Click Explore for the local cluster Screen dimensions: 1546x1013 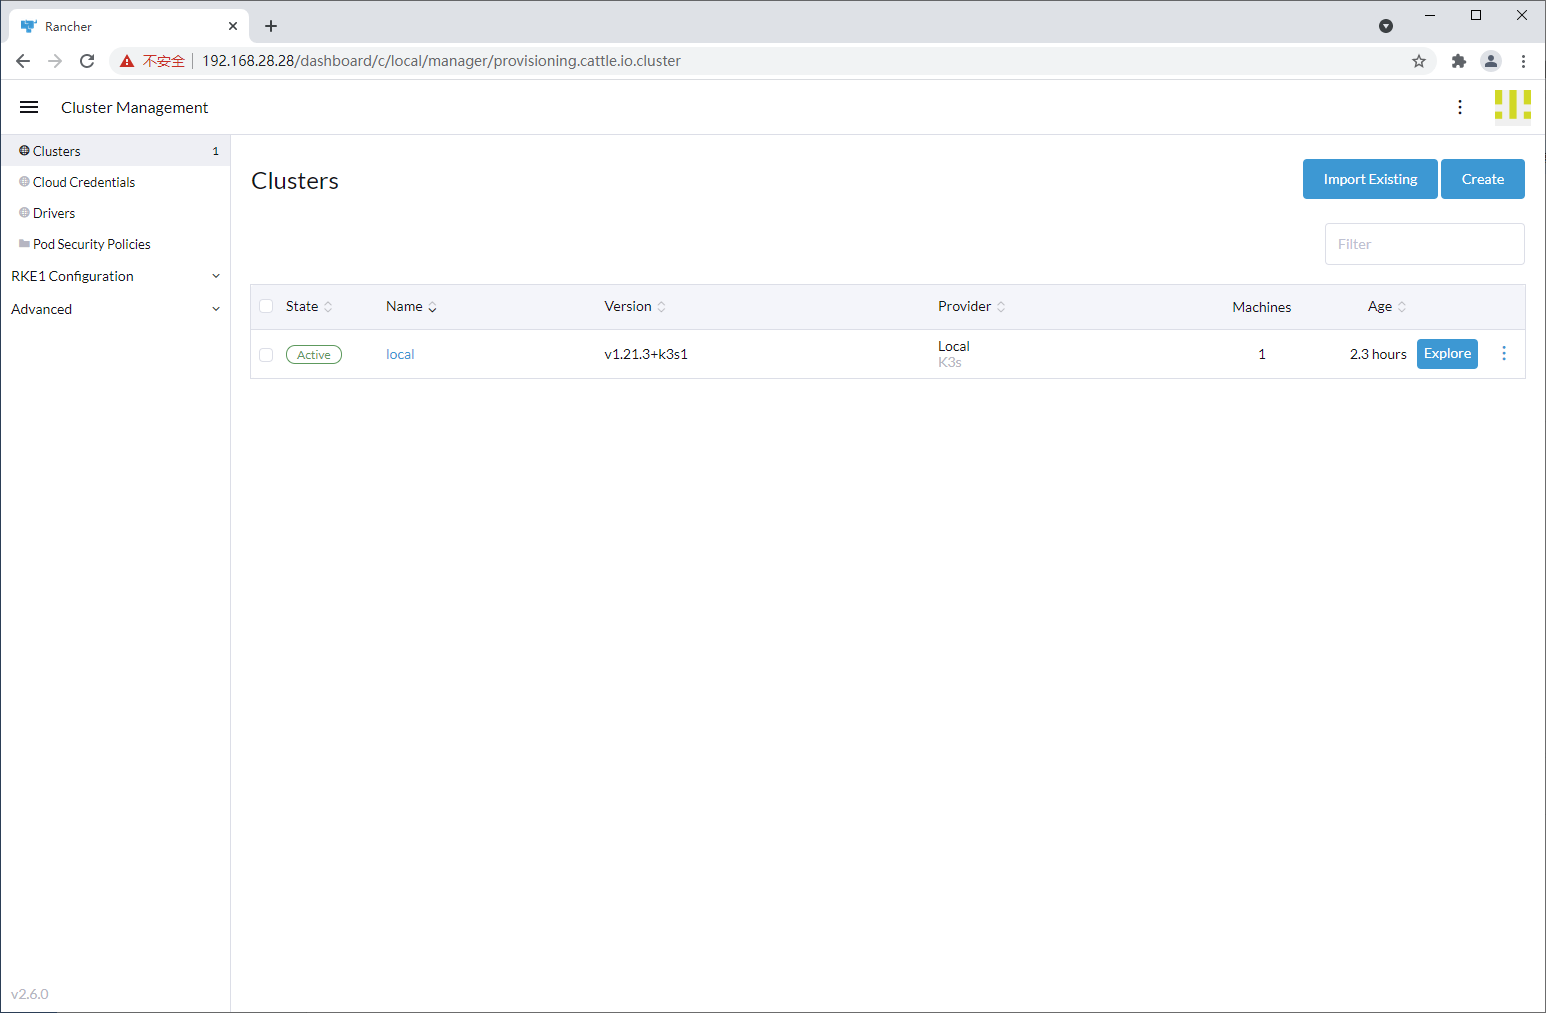[x=1447, y=353]
